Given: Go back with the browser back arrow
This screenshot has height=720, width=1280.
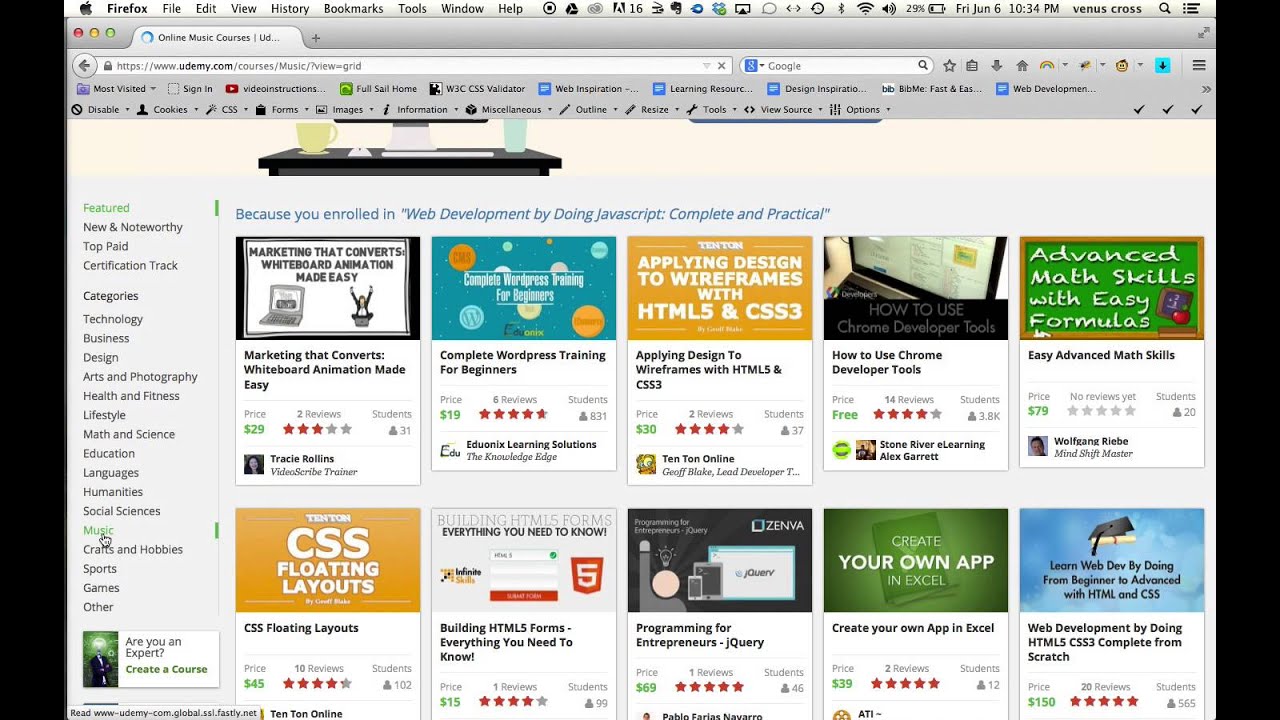Looking at the screenshot, I should (84, 65).
